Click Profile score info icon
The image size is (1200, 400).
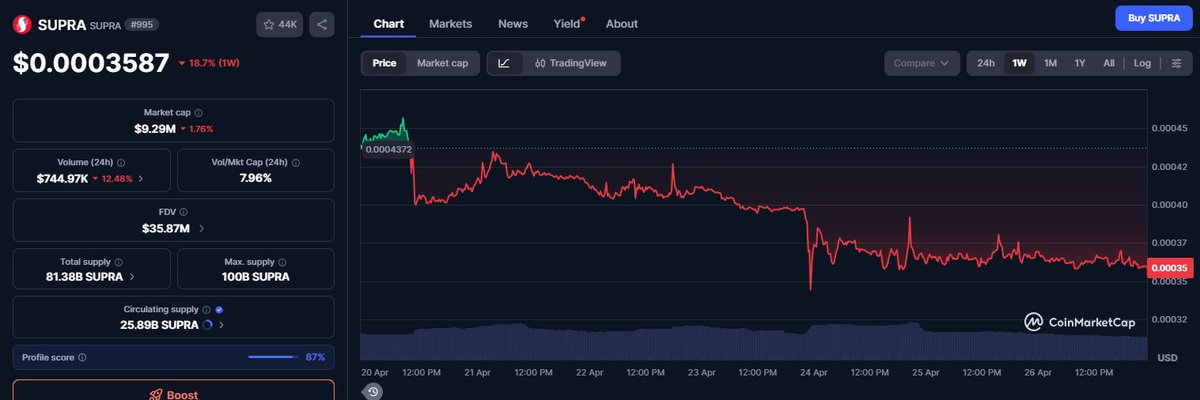[82, 357]
